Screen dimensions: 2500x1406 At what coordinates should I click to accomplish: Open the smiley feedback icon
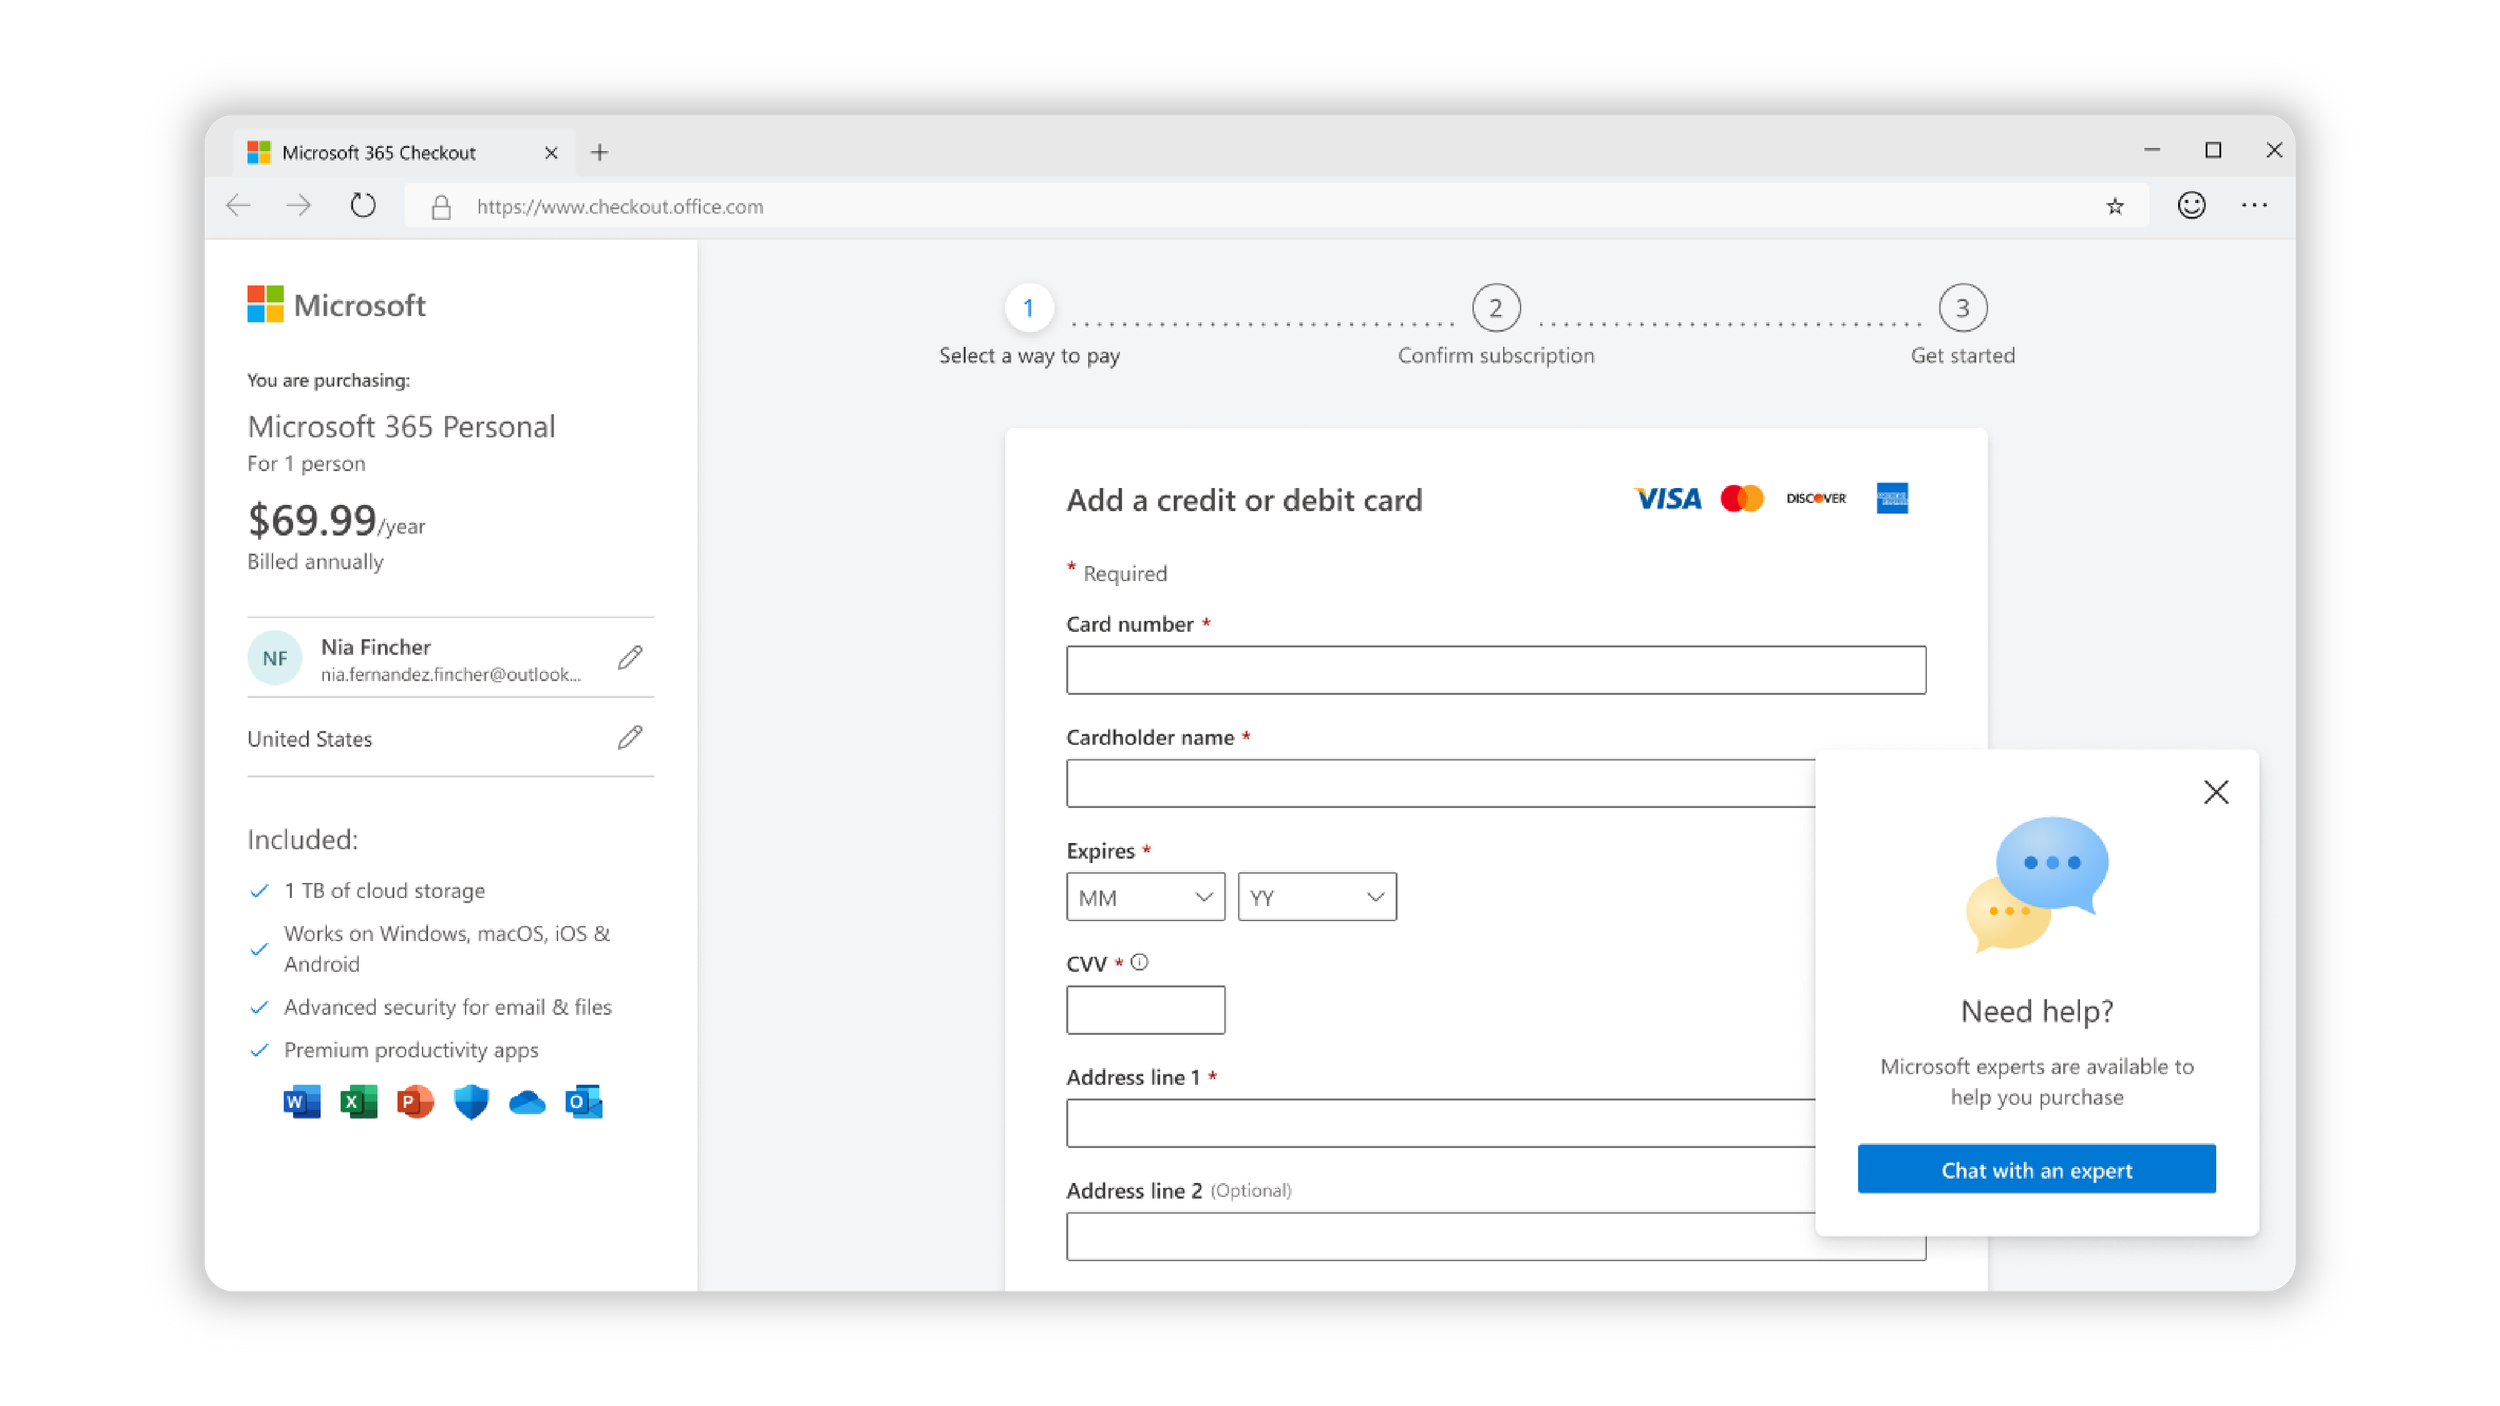[x=2191, y=205]
